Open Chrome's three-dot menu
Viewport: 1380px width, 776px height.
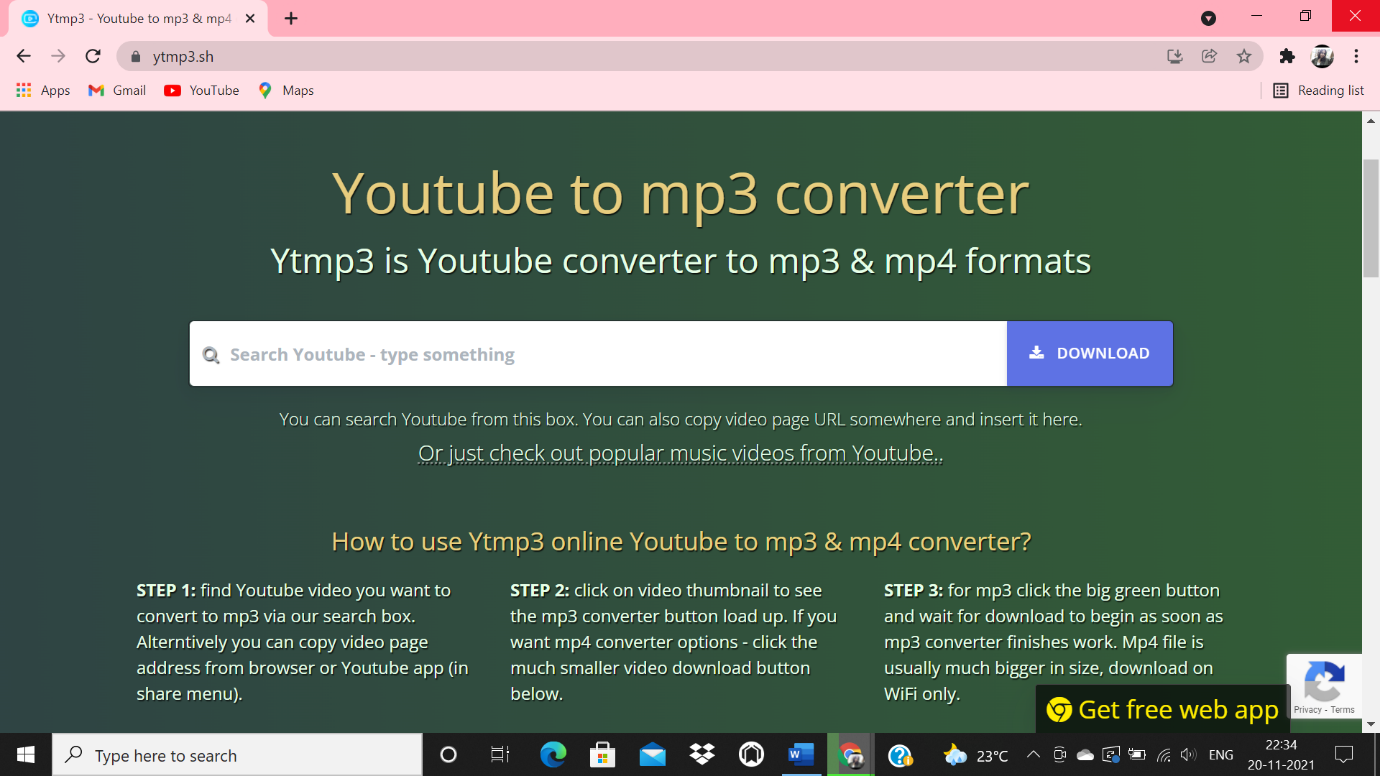pyautogui.click(x=1357, y=57)
